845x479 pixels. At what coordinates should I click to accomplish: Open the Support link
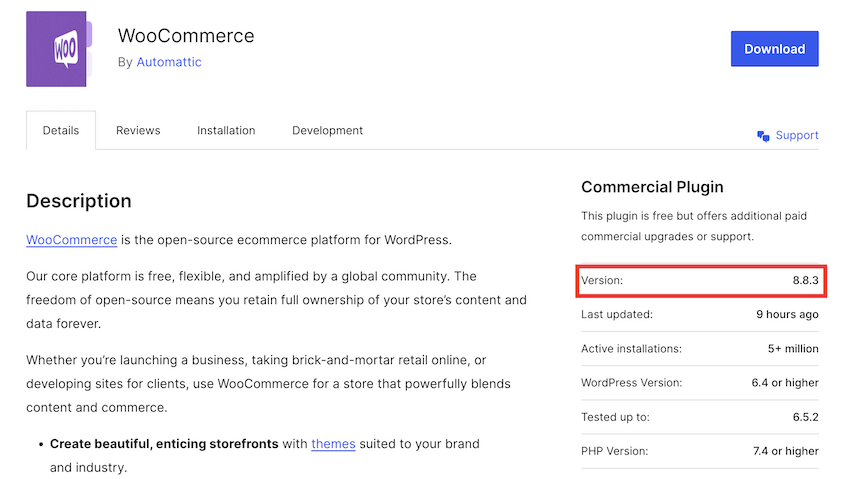pyautogui.click(x=796, y=135)
